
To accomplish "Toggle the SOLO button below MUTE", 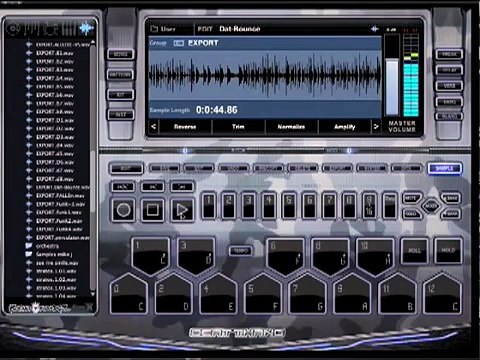I will pyautogui.click(x=411, y=214).
